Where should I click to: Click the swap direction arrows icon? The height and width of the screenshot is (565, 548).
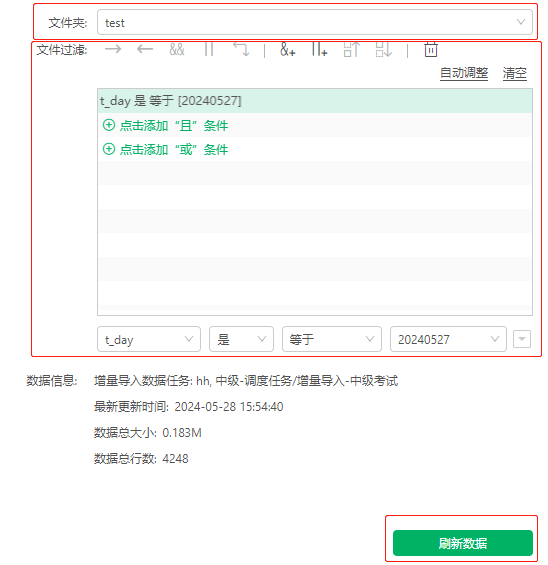point(241,49)
